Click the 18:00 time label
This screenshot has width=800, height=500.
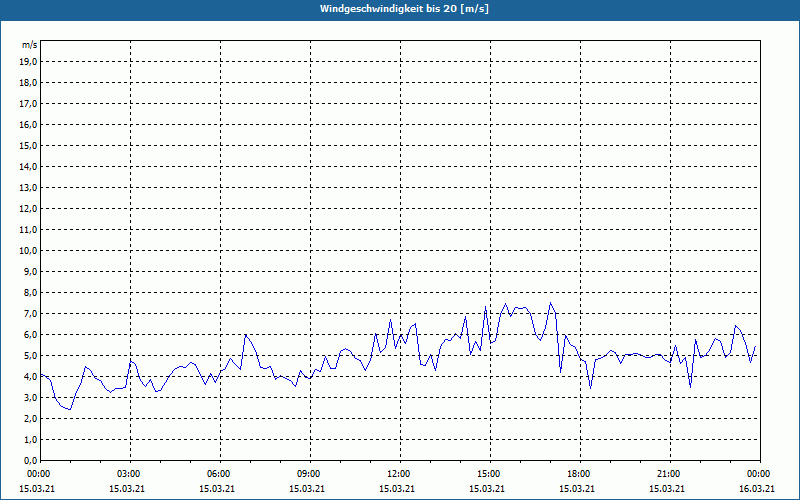click(x=580, y=474)
